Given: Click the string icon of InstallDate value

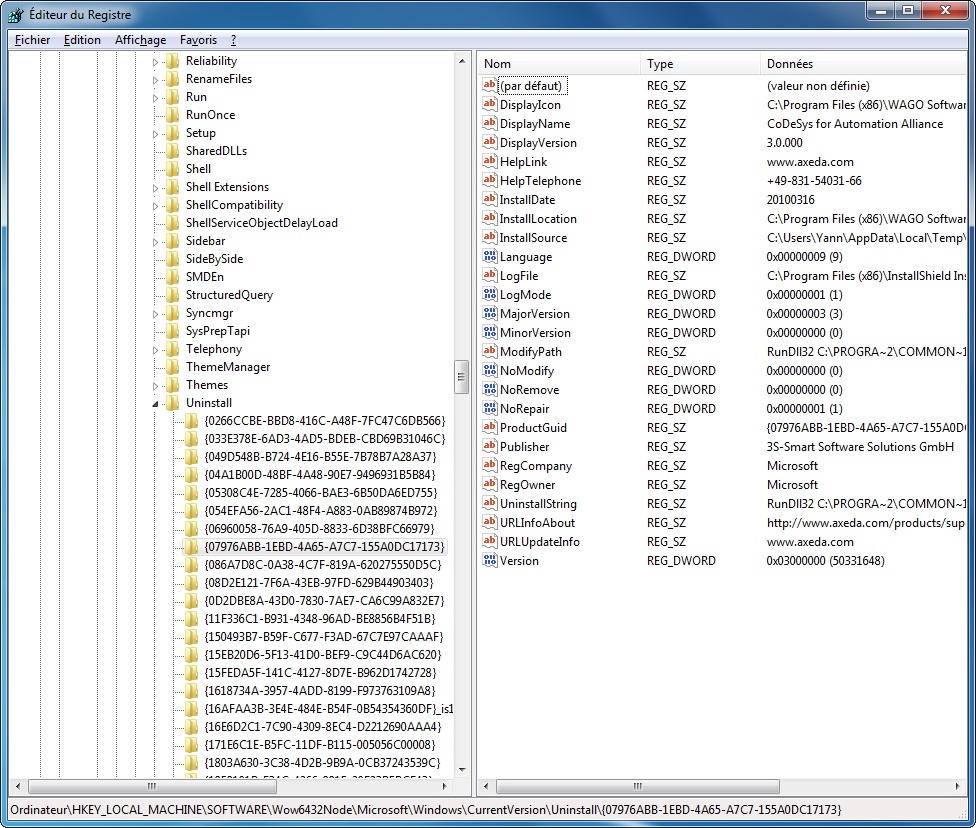Looking at the screenshot, I should (x=490, y=199).
